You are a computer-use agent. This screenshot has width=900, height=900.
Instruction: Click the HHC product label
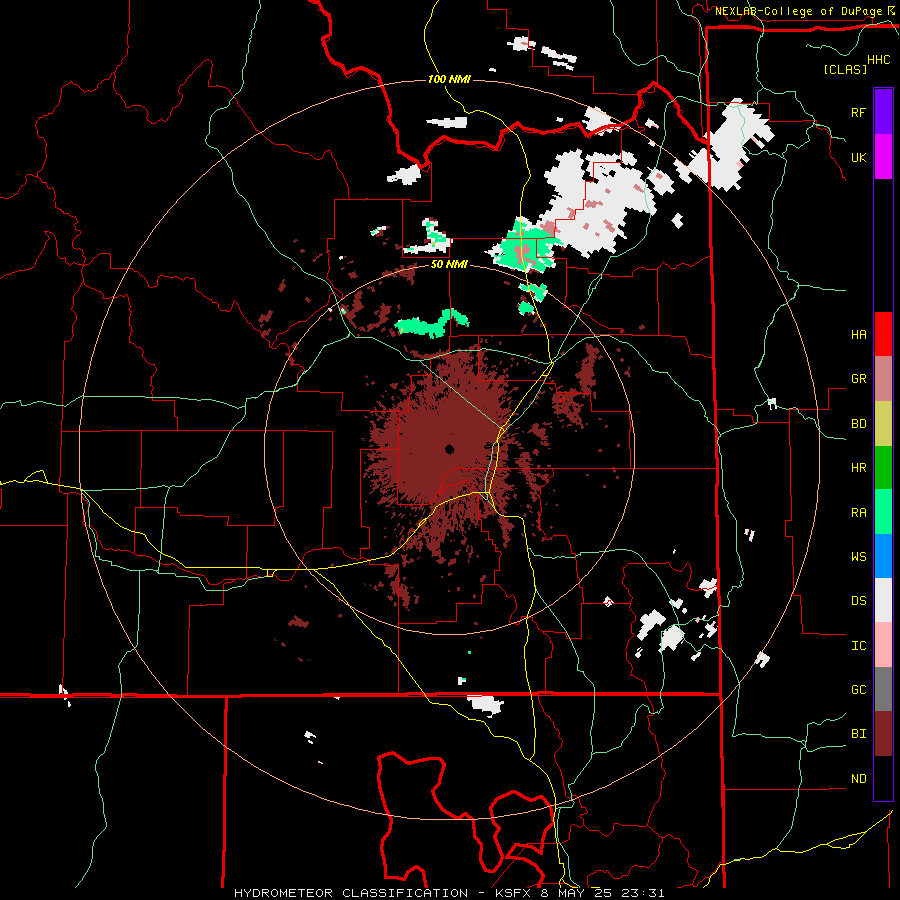click(878, 60)
